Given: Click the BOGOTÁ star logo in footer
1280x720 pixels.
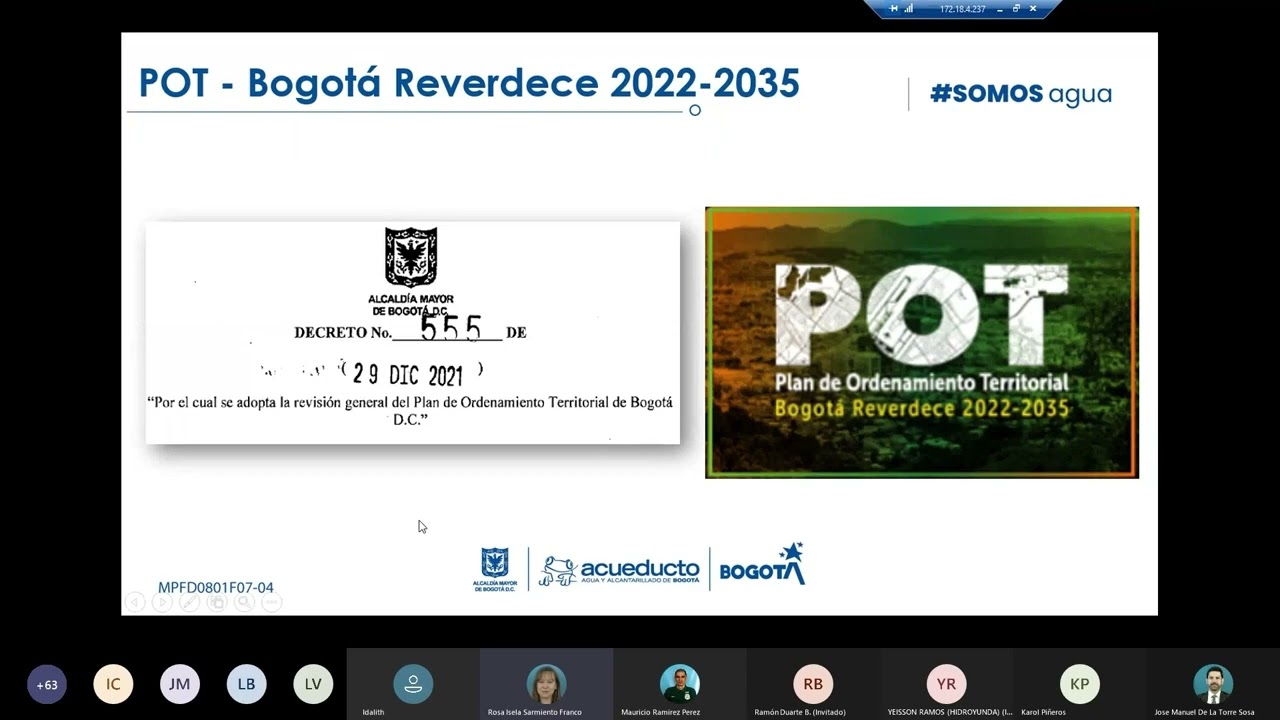Looking at the screenshot, I should tap(762, 565).
